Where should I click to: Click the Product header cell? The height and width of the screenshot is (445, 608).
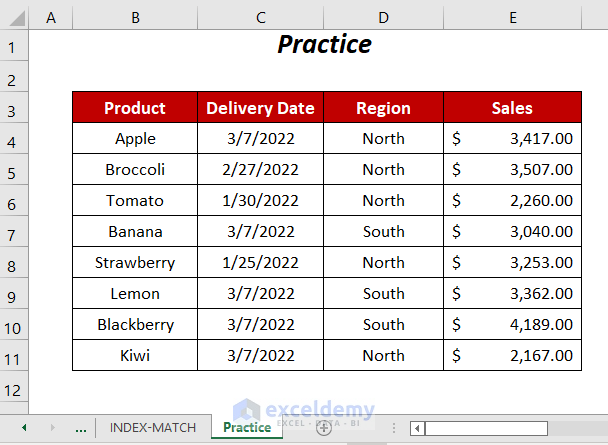[x=135, y=108]
